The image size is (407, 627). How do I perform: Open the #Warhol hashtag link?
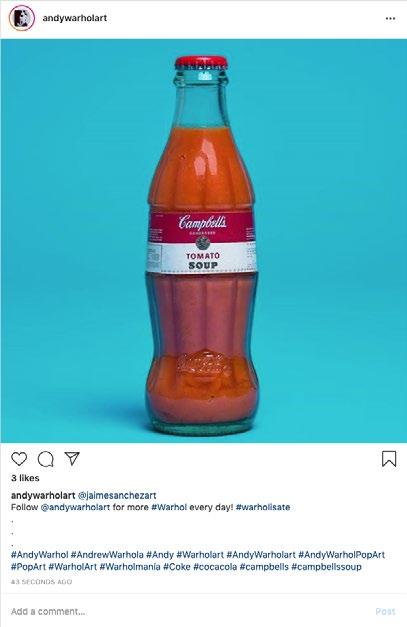click(169, 507)
